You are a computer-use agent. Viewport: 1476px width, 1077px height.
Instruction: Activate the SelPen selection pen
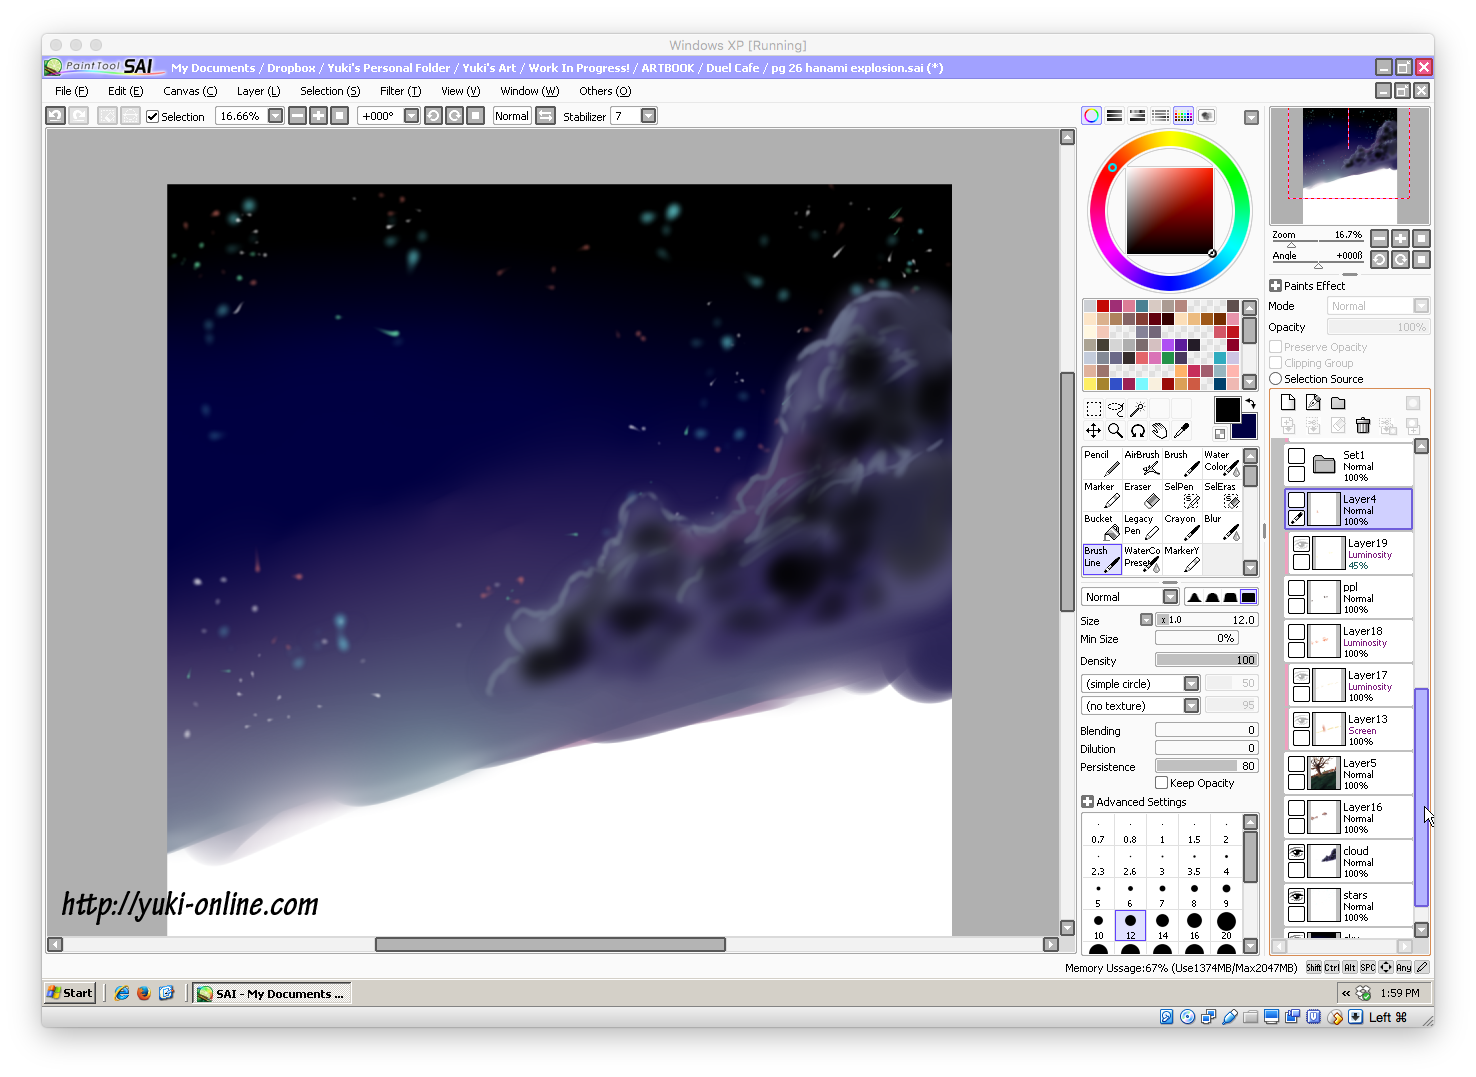(1181, 495)
